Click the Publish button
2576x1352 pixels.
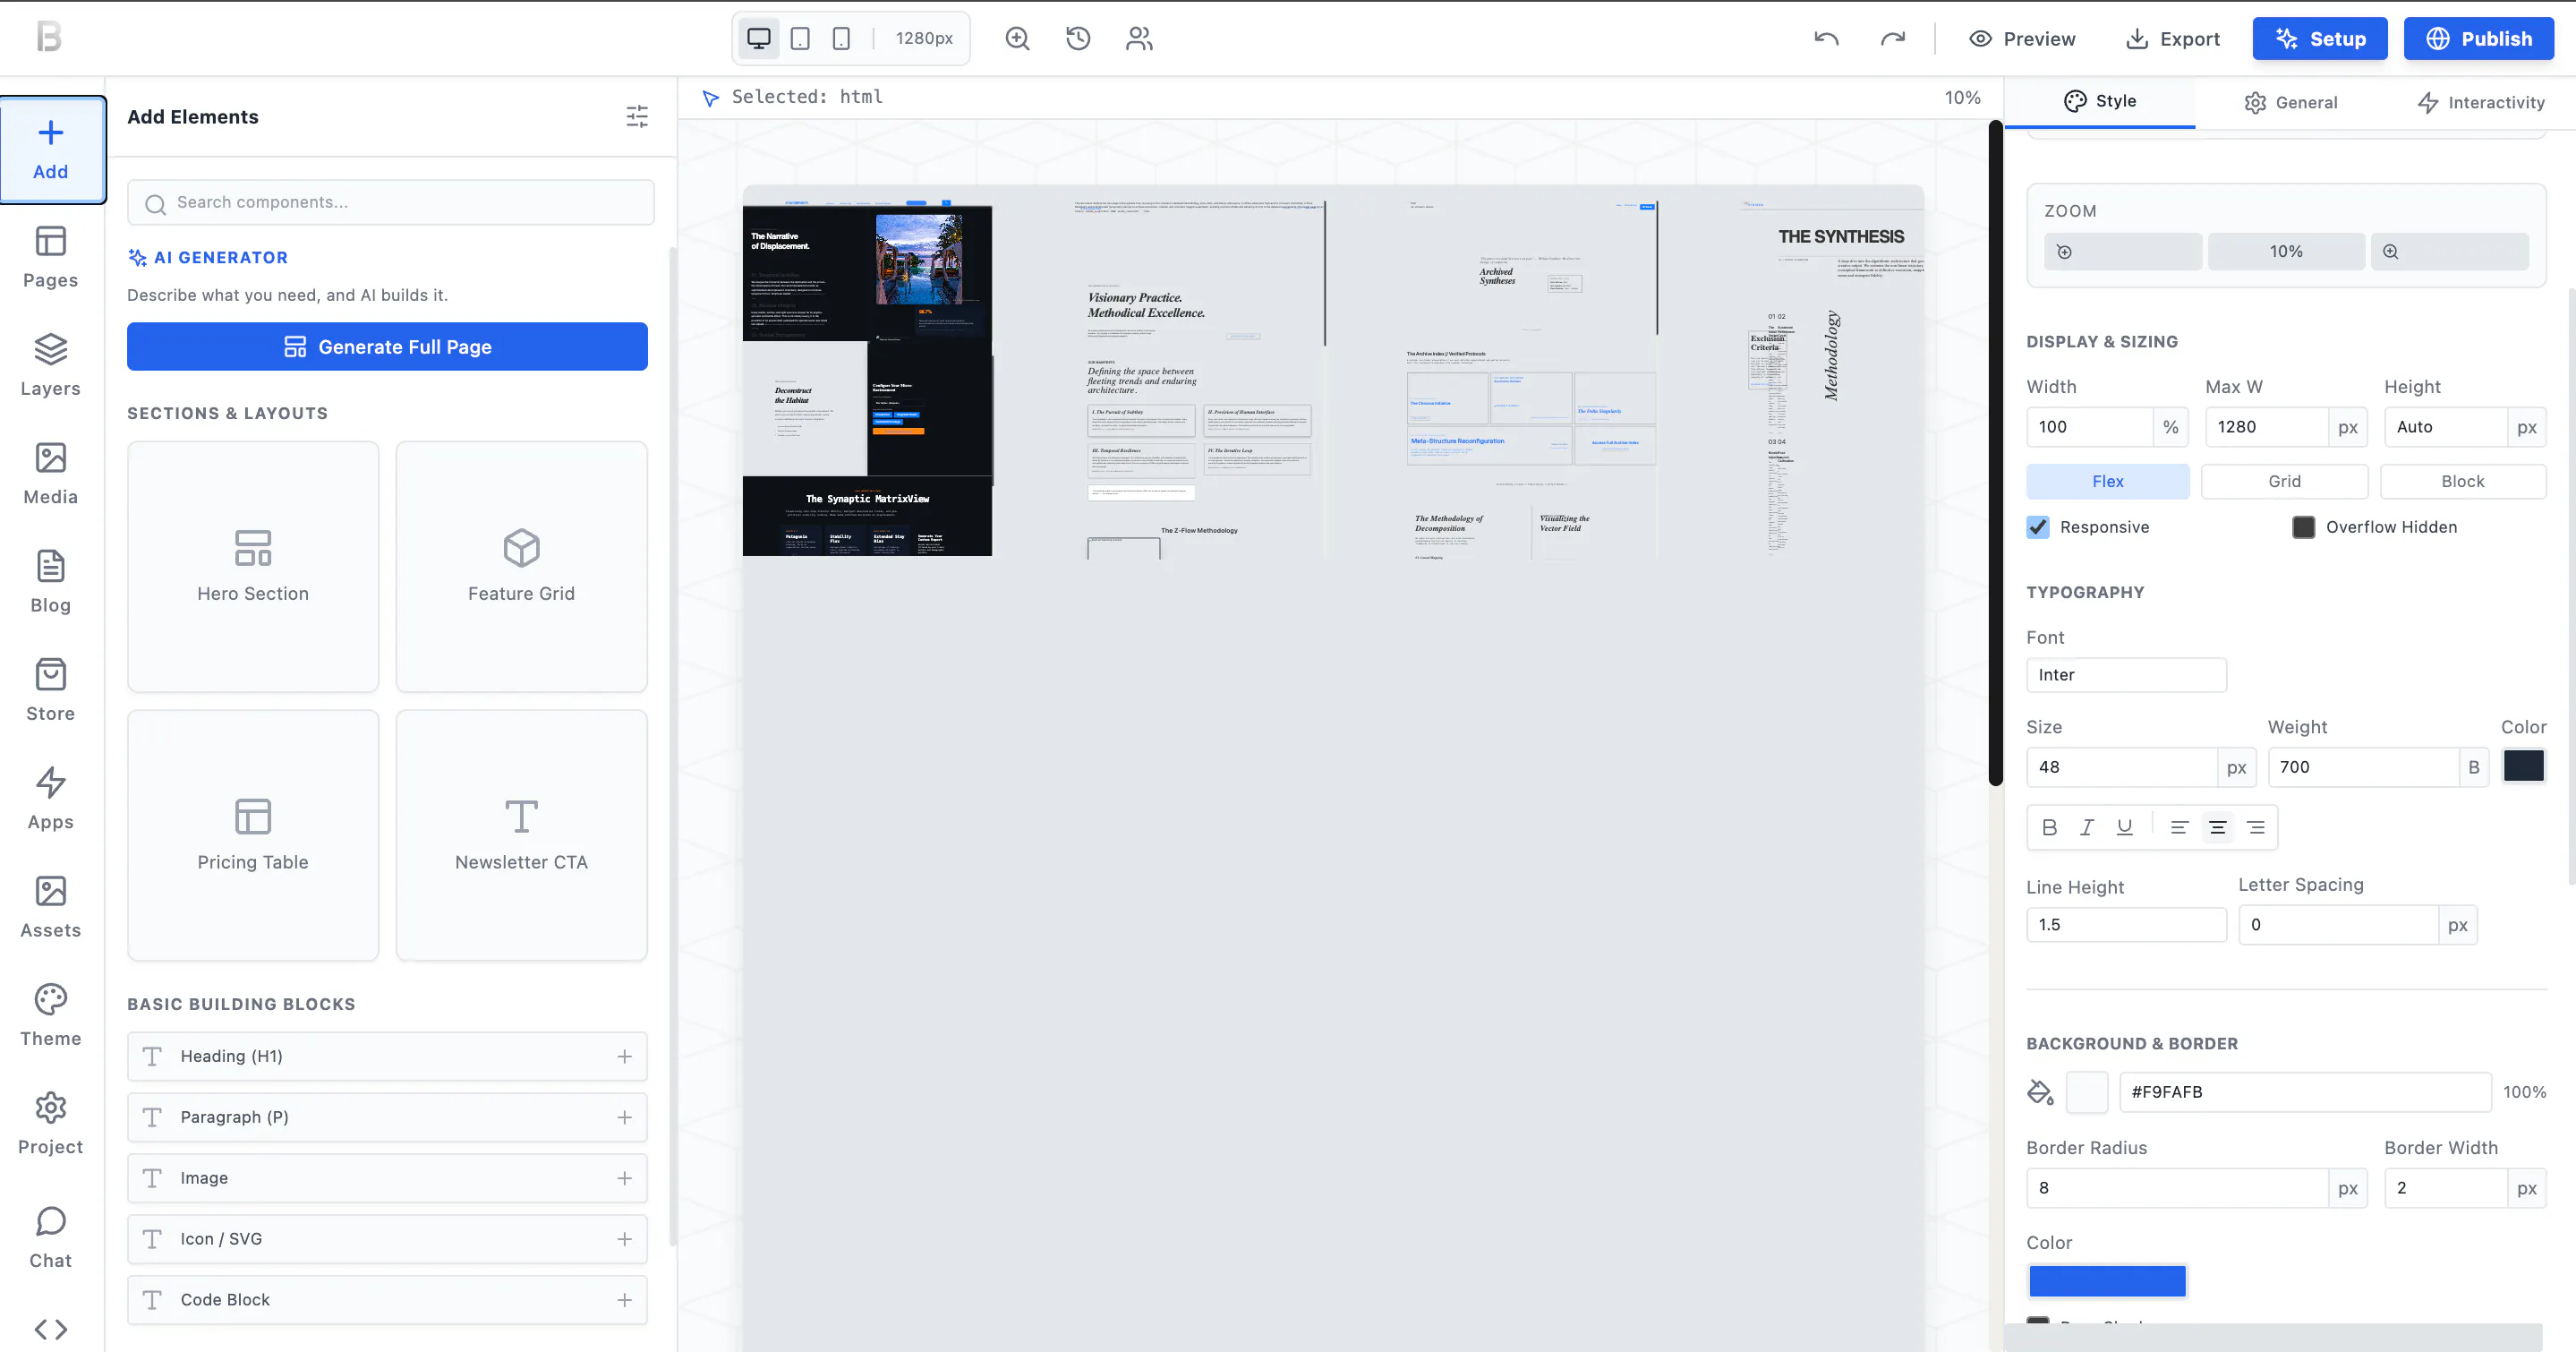tap(2479, 39)
